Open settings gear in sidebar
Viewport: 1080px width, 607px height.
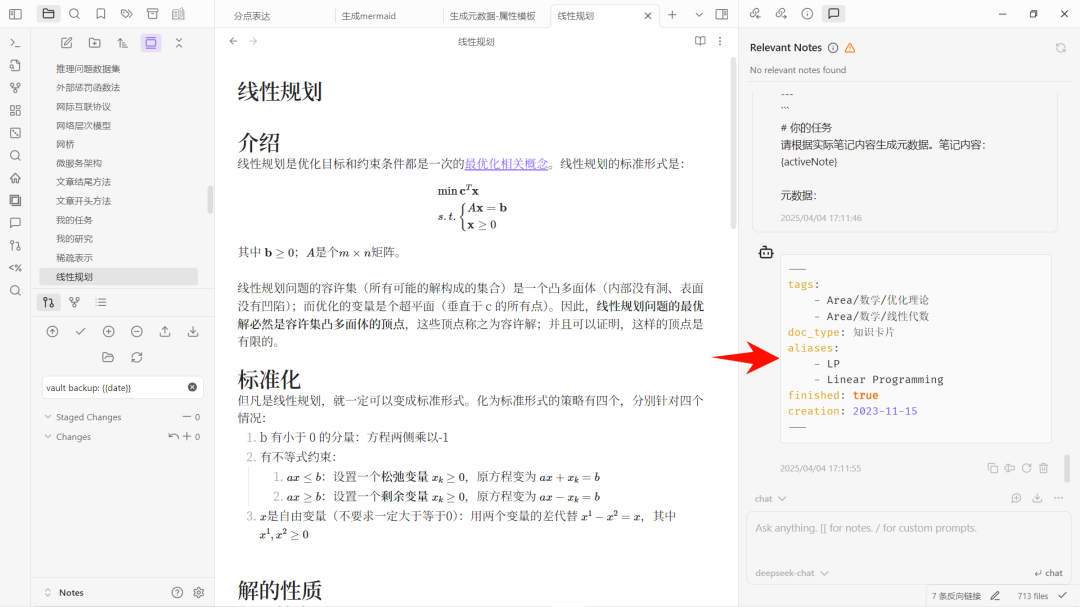[x=199, y=593]
